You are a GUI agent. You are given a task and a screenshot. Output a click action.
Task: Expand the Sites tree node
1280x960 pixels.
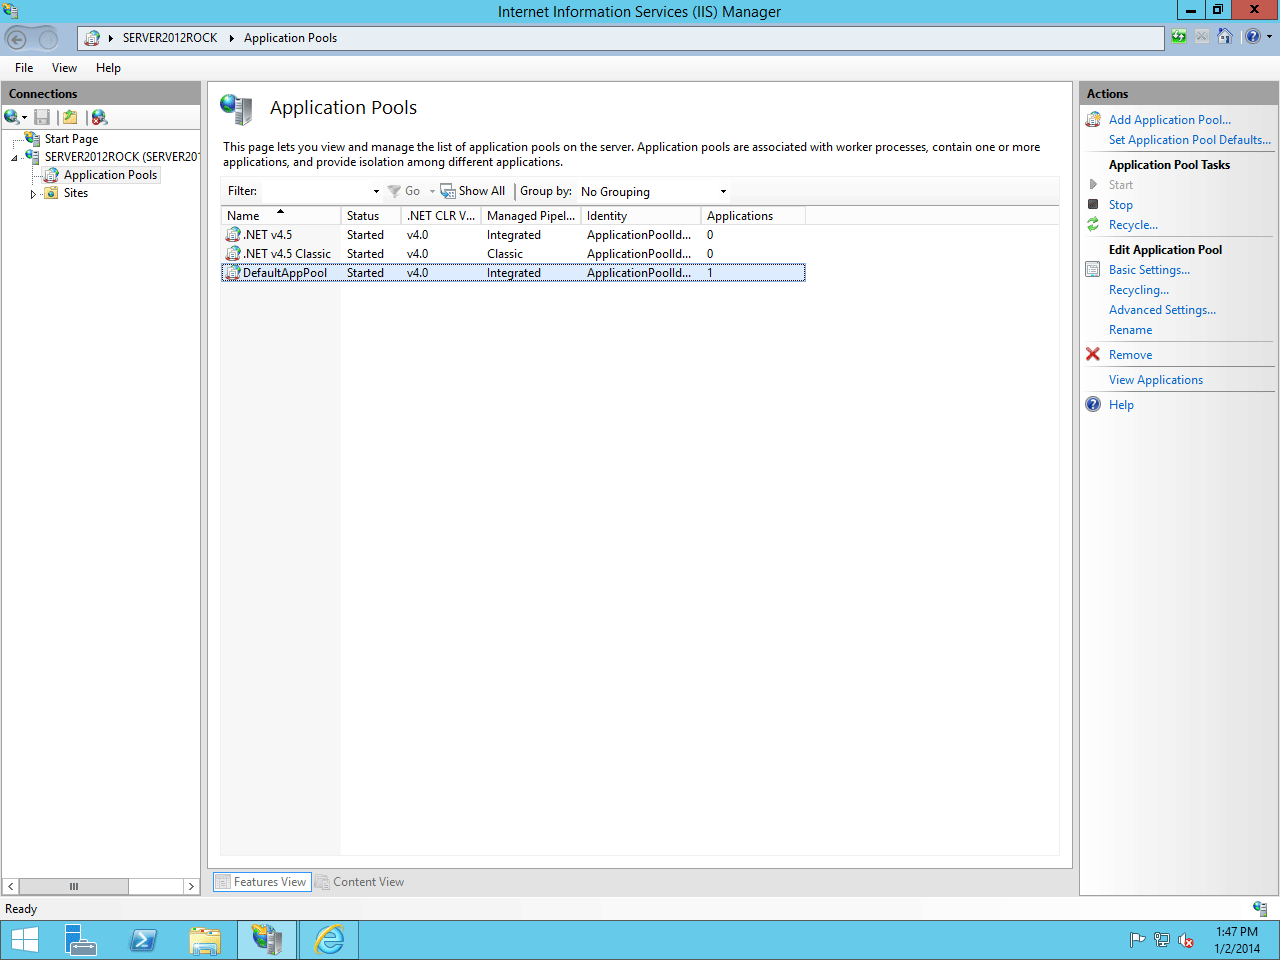click(x=33, y=194)
